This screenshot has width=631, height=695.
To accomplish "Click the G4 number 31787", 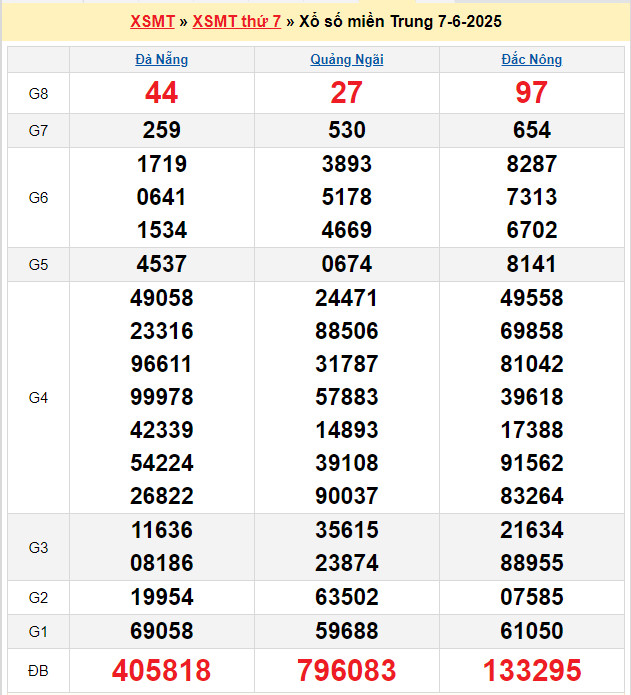I will [x=347, y=364].
